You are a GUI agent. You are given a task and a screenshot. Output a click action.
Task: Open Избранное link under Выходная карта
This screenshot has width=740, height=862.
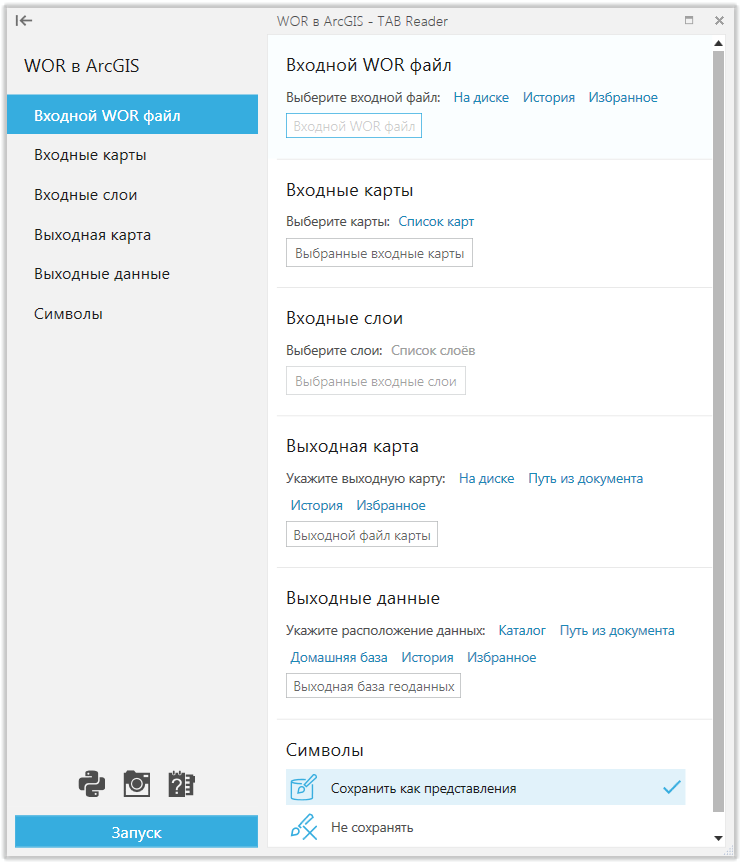tap(391, 506)
